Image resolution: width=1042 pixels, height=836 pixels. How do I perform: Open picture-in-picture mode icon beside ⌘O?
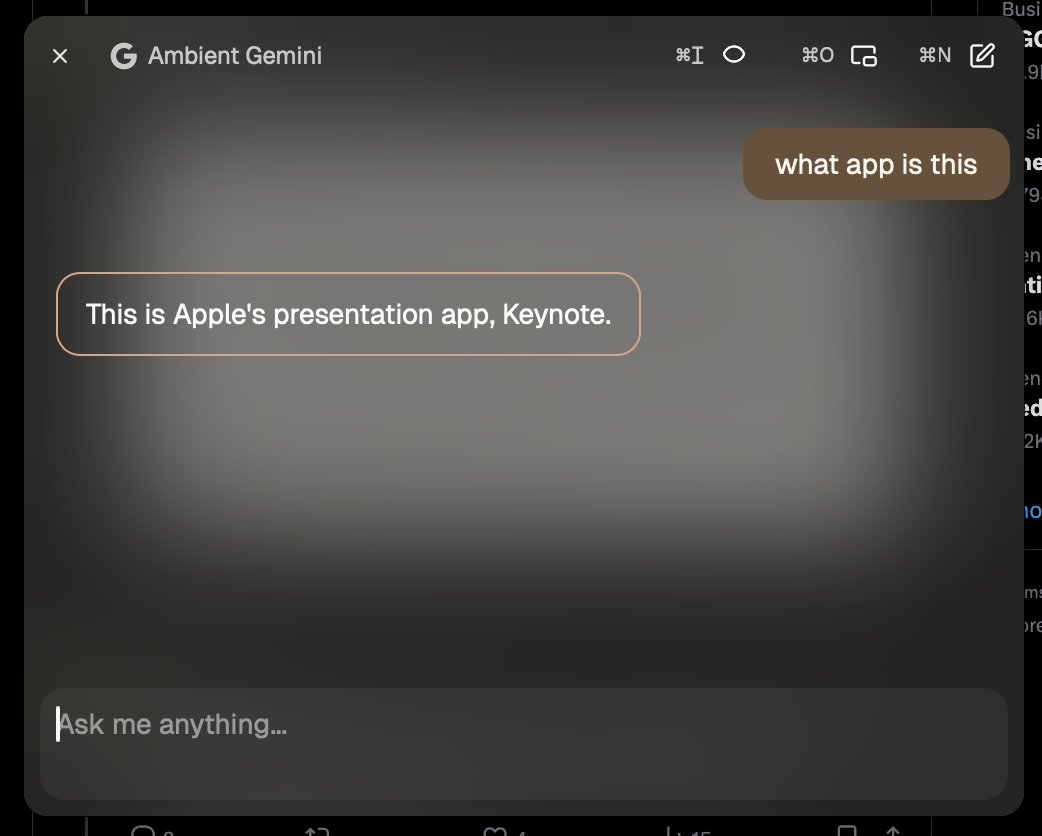pyautogui.click(x=862, y=56)
